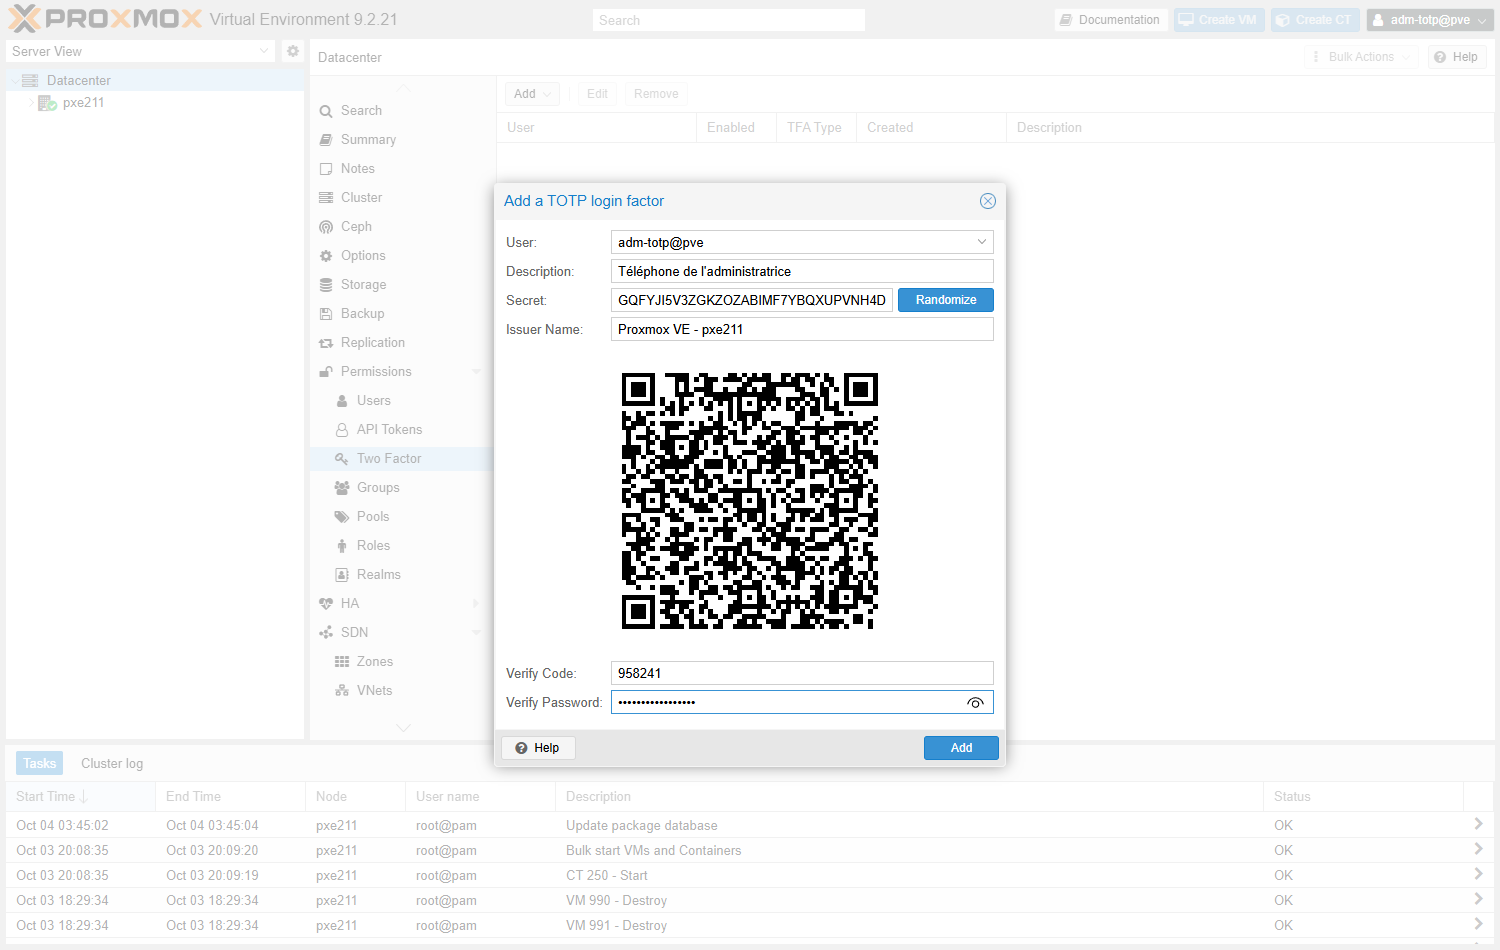1500x950 pixels.
Task: Focus the Description input field
Action: coord(802,271)
